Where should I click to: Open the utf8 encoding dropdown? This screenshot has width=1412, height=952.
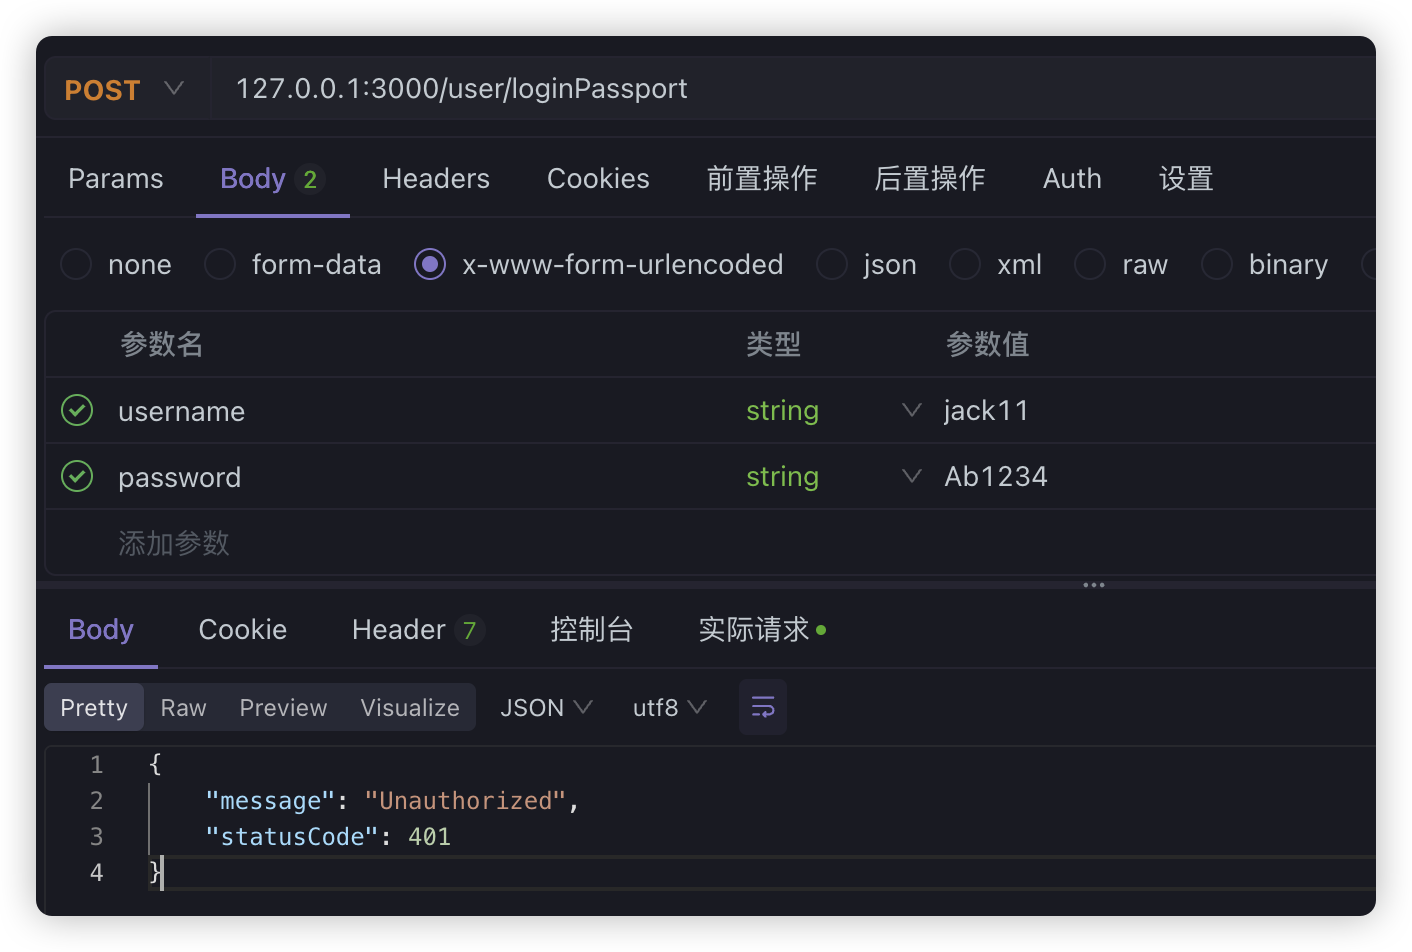coord(669,707)
